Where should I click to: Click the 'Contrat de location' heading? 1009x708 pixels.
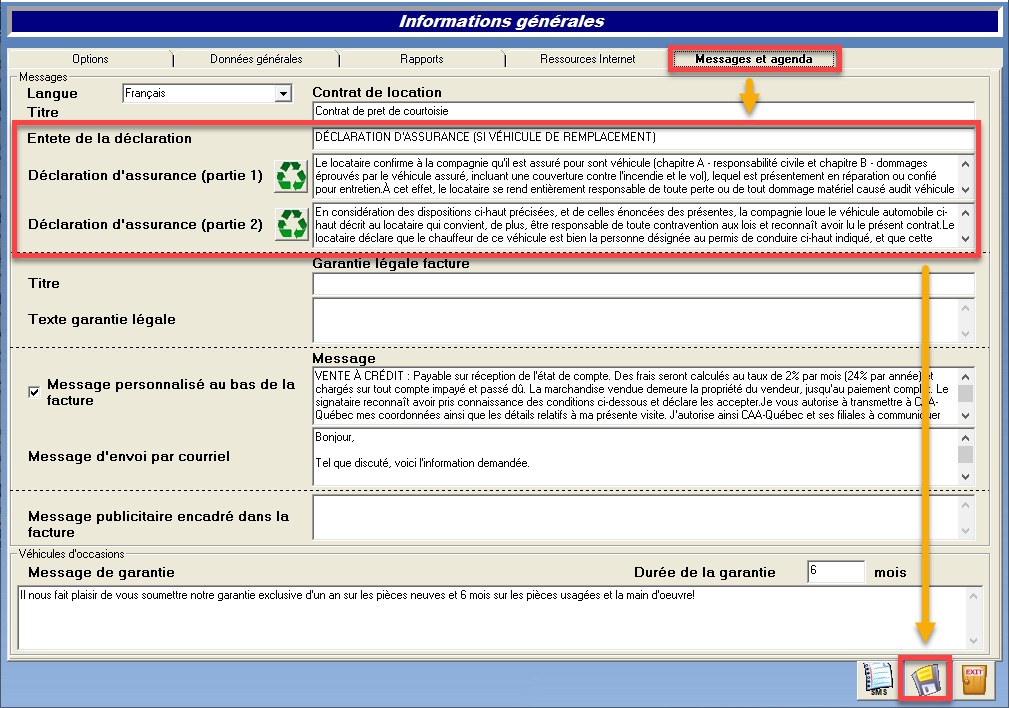tap(377, 92)
